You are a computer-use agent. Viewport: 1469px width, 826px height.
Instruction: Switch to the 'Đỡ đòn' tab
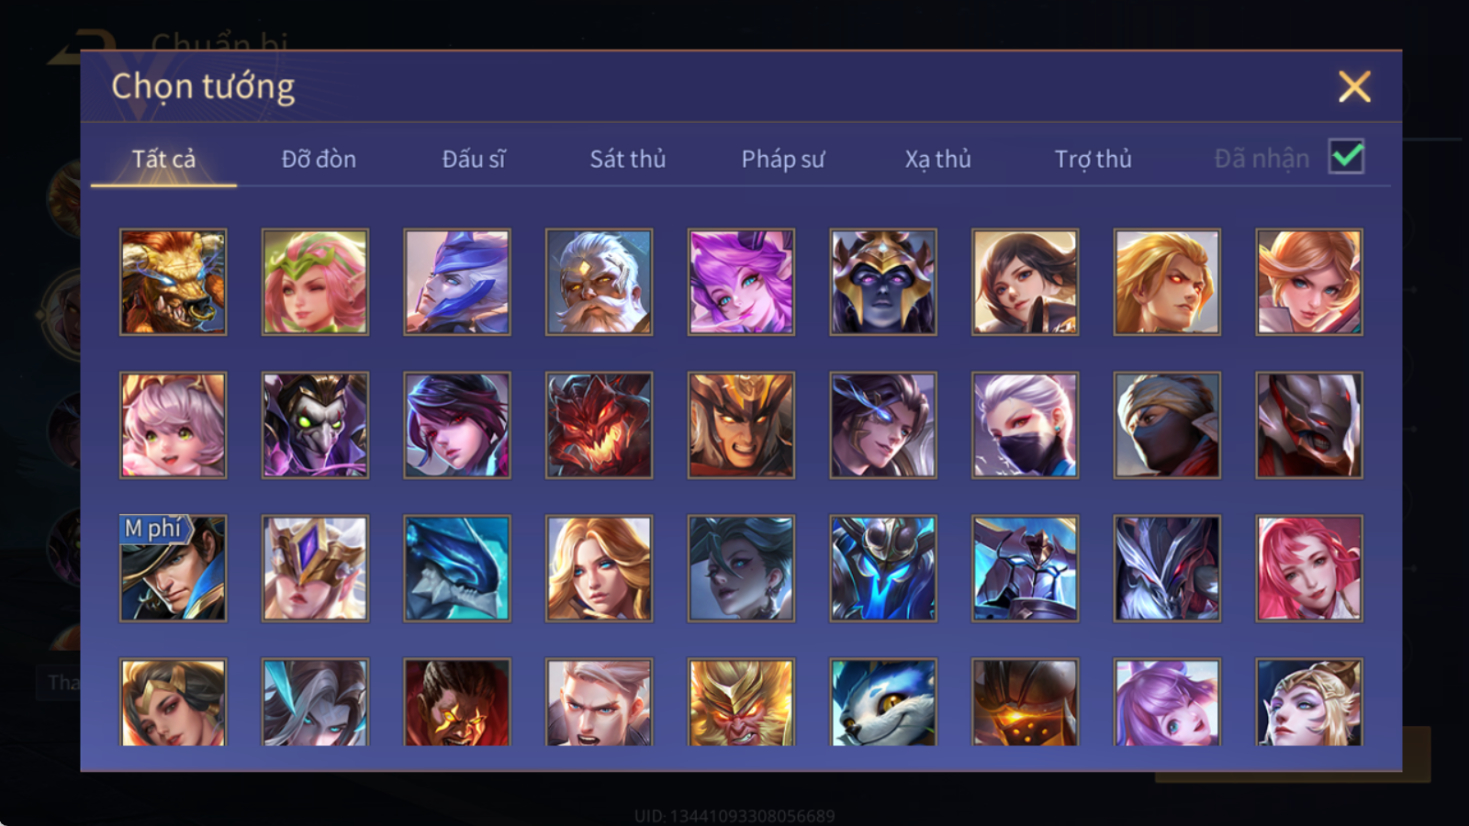click(318, 159)
